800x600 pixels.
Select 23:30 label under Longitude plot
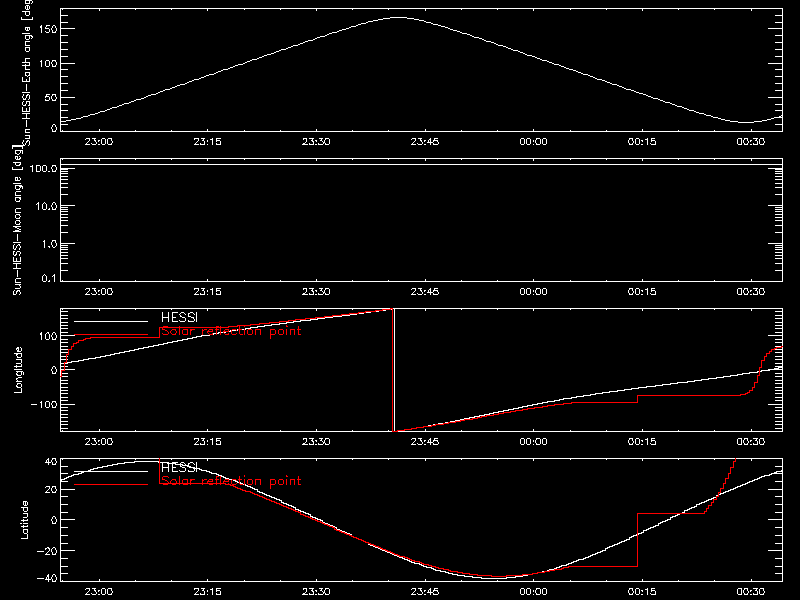coord(316,442)
